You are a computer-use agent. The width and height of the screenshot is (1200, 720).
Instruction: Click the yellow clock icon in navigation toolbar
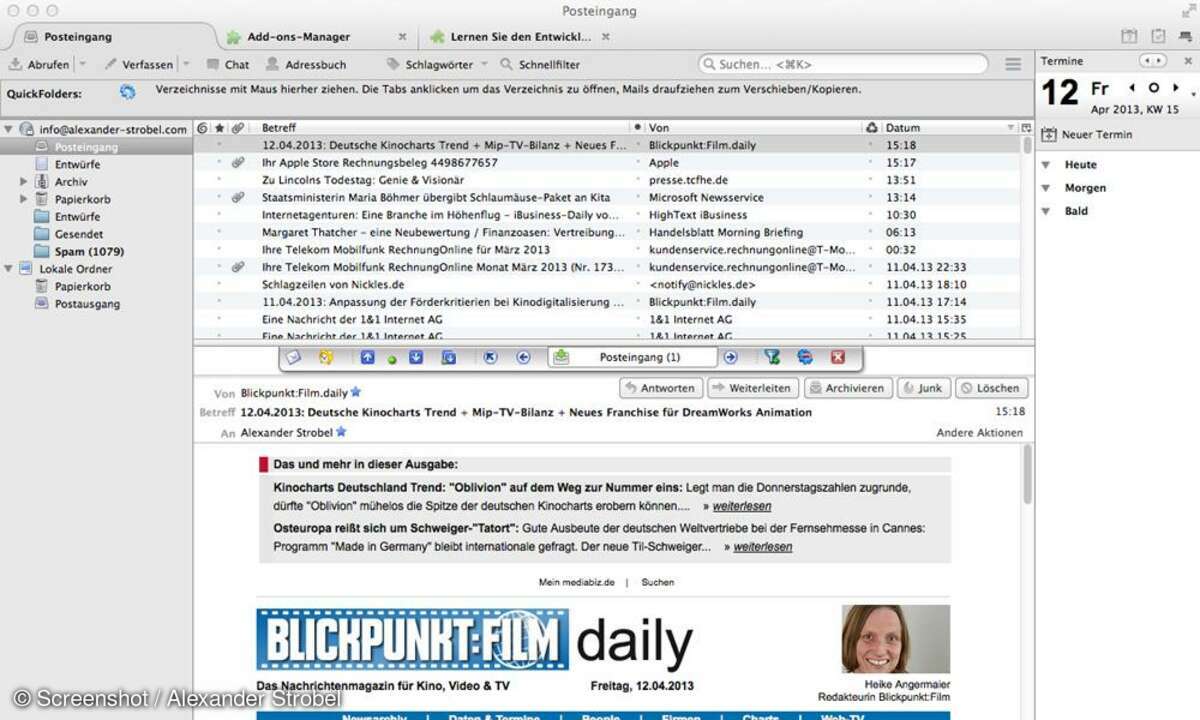tap(325, 357)
